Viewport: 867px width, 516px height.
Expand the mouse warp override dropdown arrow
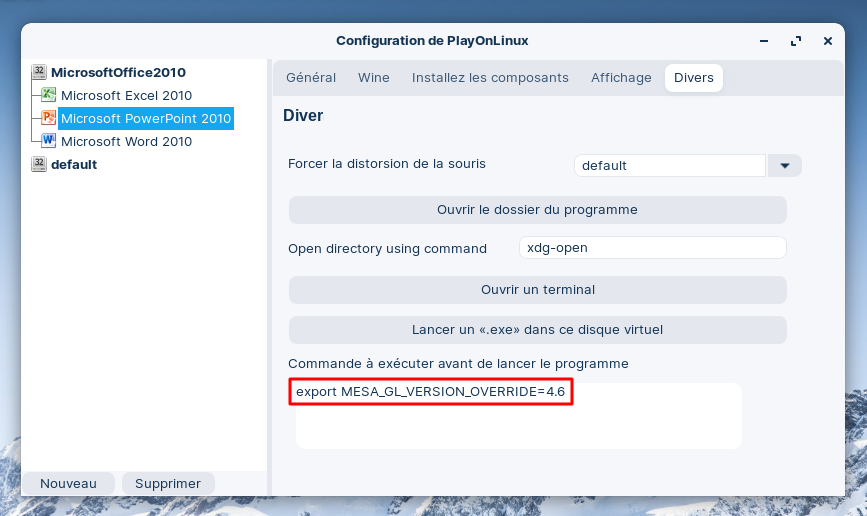(x=785, y=165)
